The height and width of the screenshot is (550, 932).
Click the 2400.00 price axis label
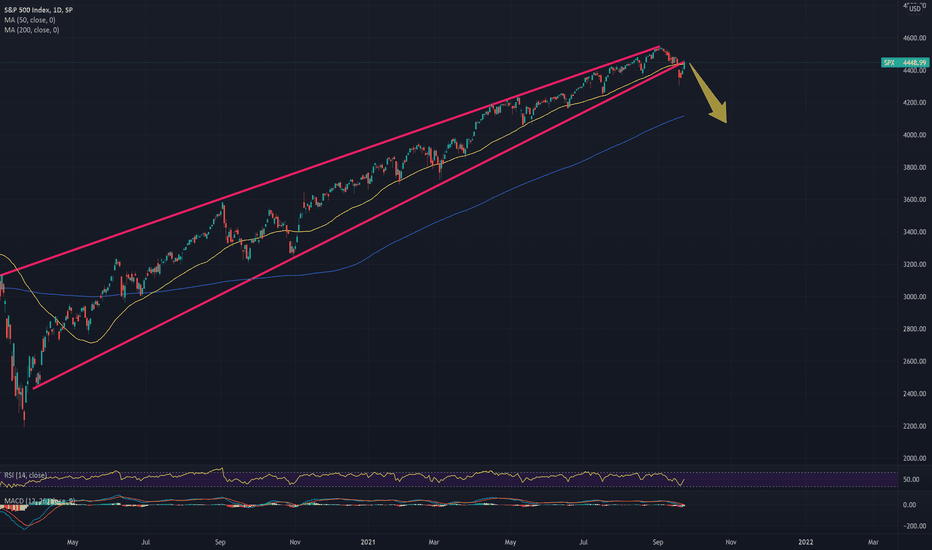(x=914, y=394)
